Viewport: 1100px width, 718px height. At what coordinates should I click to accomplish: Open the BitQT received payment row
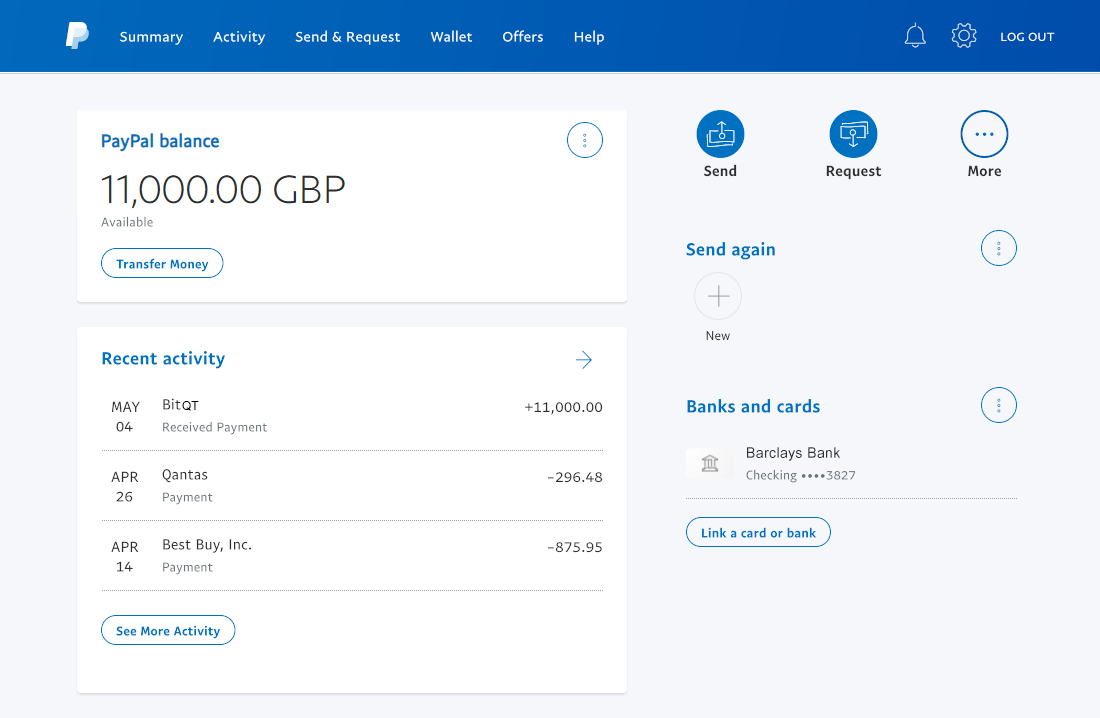(352, 415)
